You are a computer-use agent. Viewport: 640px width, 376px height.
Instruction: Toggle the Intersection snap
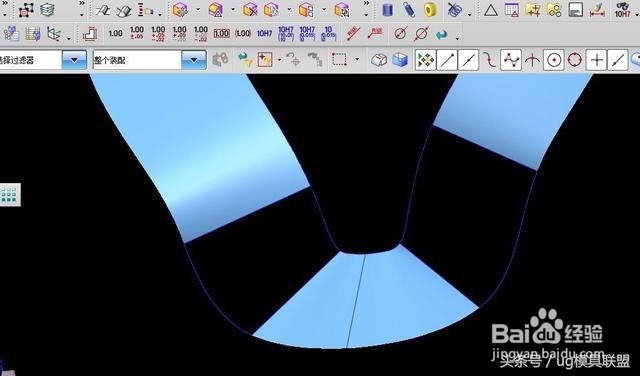(x=532, y=60)
